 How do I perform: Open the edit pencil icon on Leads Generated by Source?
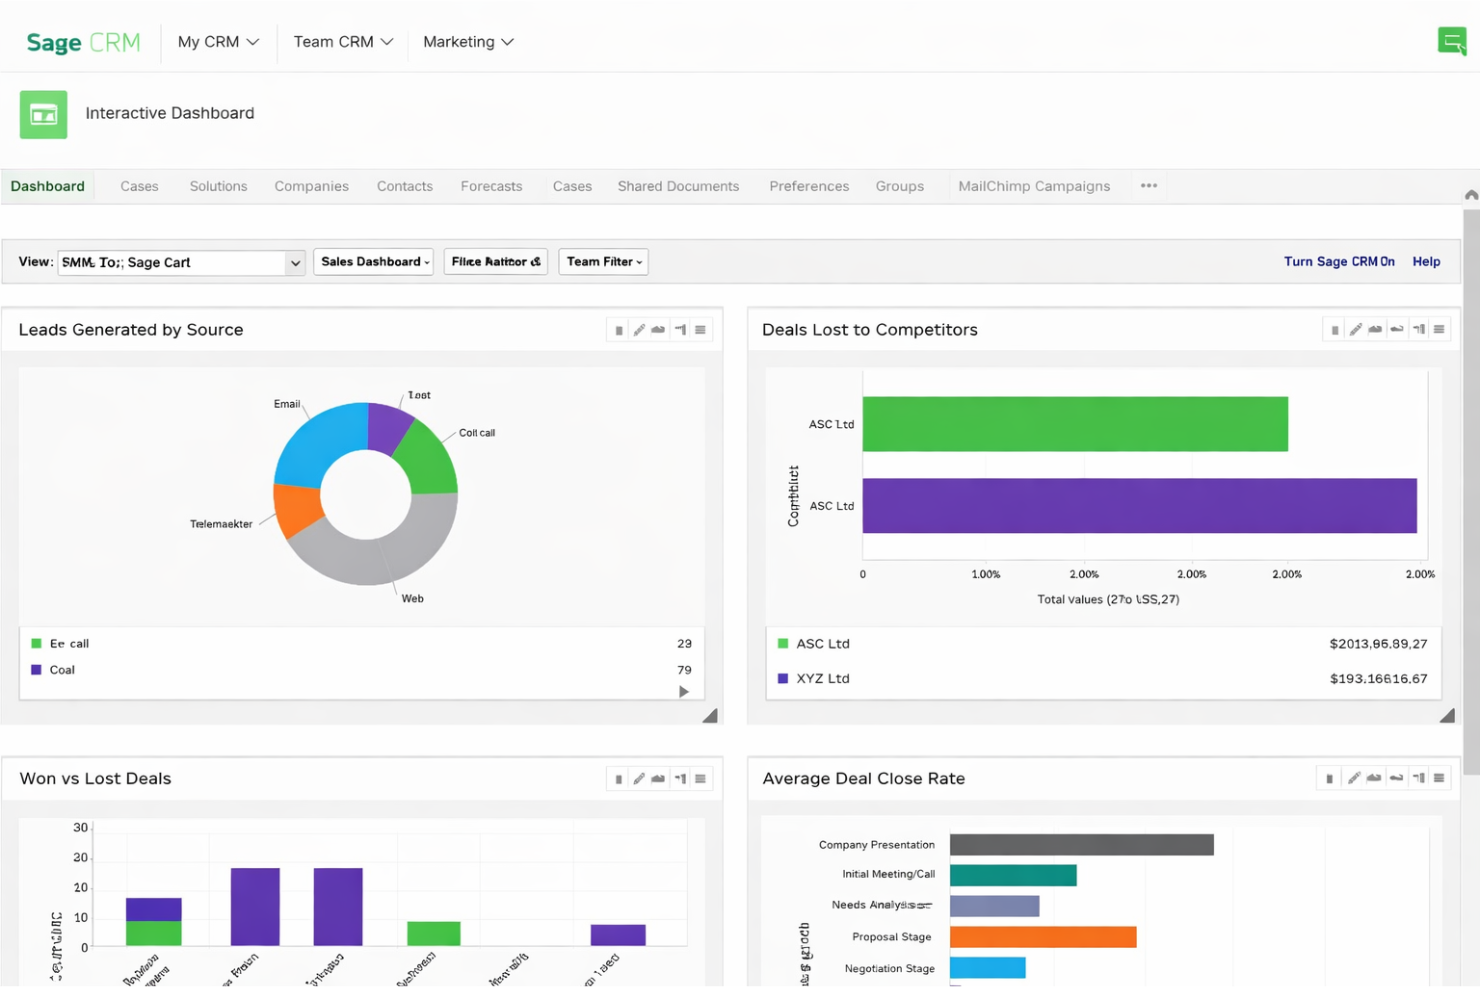pos(640,329)
